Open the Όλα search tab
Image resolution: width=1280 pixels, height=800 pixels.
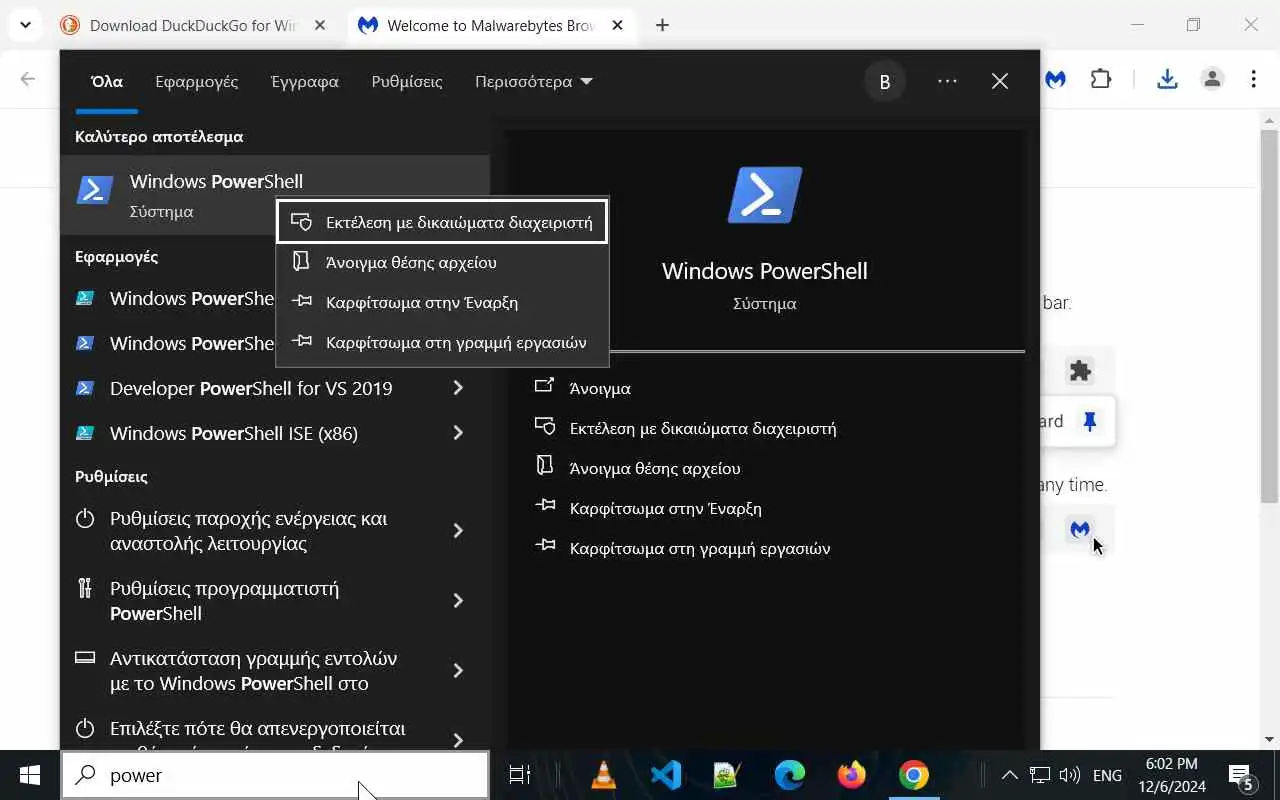tap(107, 82)
